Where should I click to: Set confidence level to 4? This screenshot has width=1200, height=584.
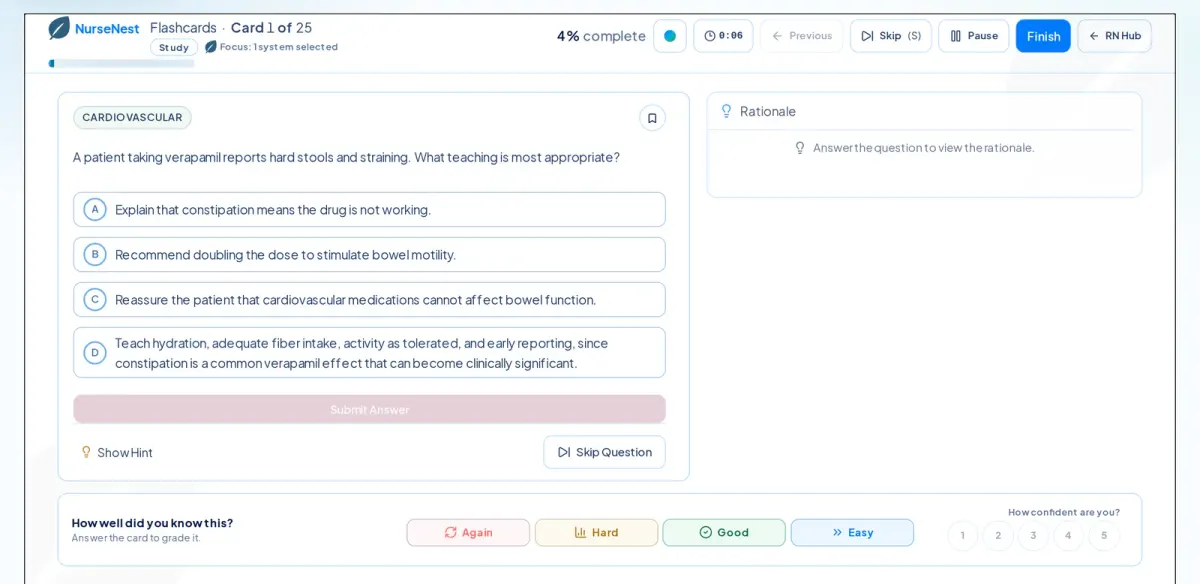[1068, 535]
